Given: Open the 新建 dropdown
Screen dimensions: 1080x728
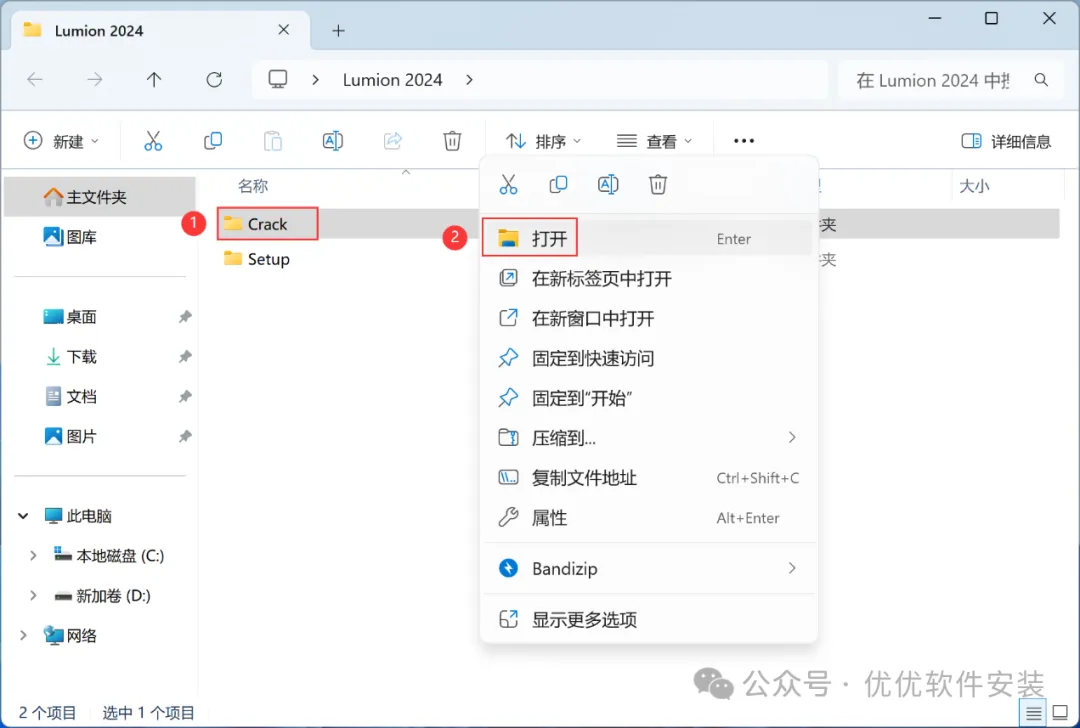Looking at the screenshot, I should click(x=61, y=141).
